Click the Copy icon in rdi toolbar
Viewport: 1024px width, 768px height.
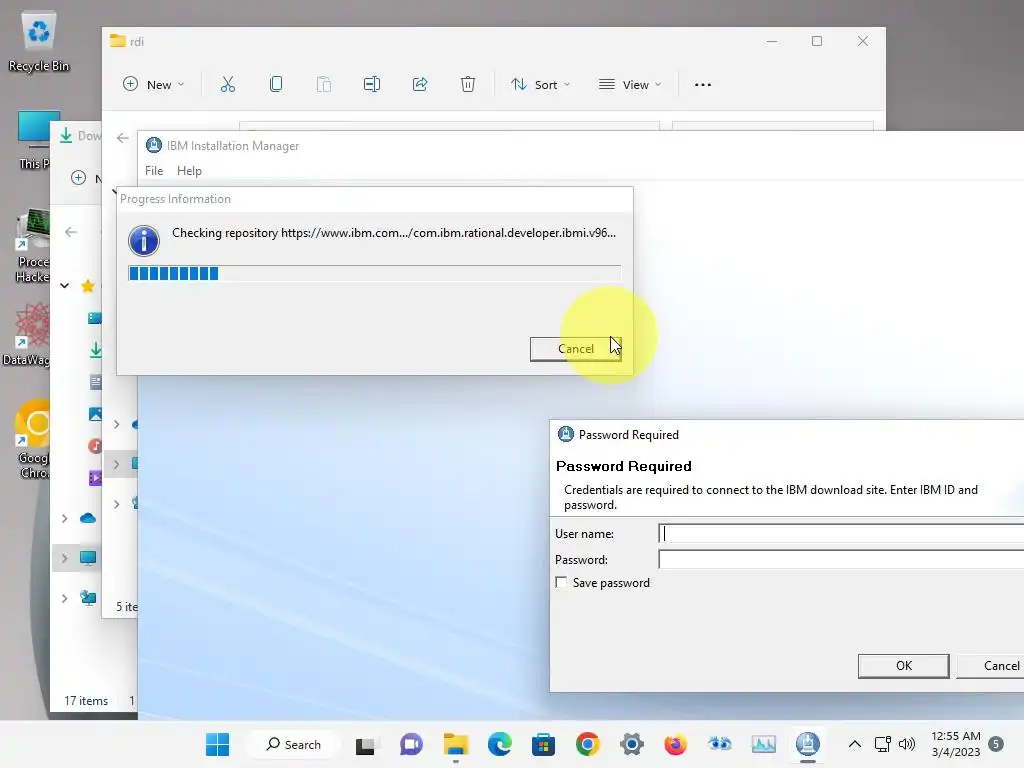click(276, 84)
